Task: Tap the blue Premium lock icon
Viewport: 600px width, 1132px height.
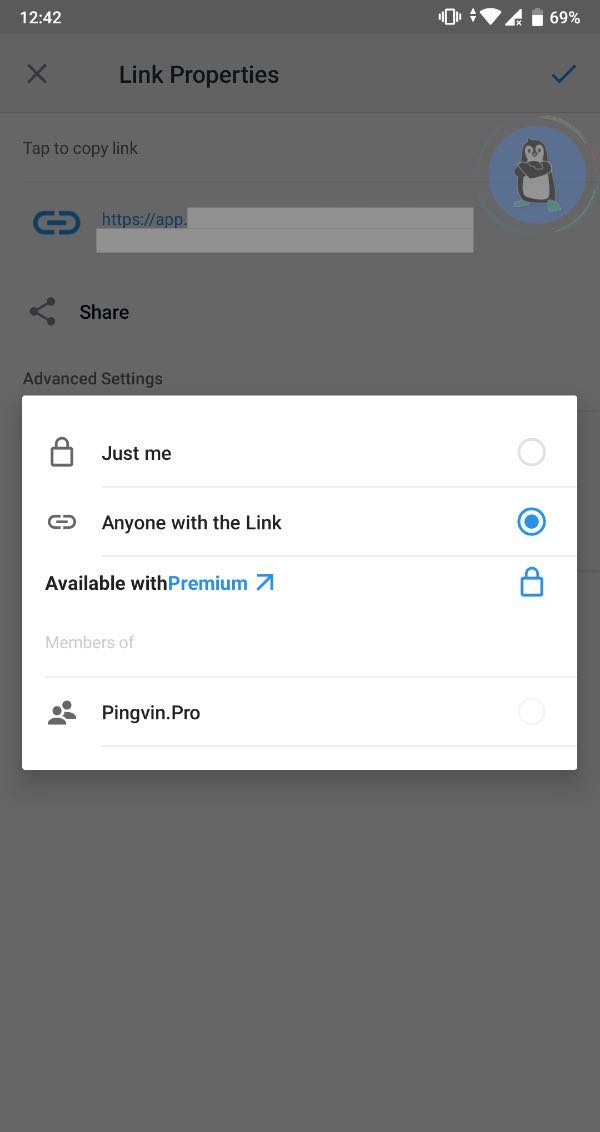Action: click(531, 582)
